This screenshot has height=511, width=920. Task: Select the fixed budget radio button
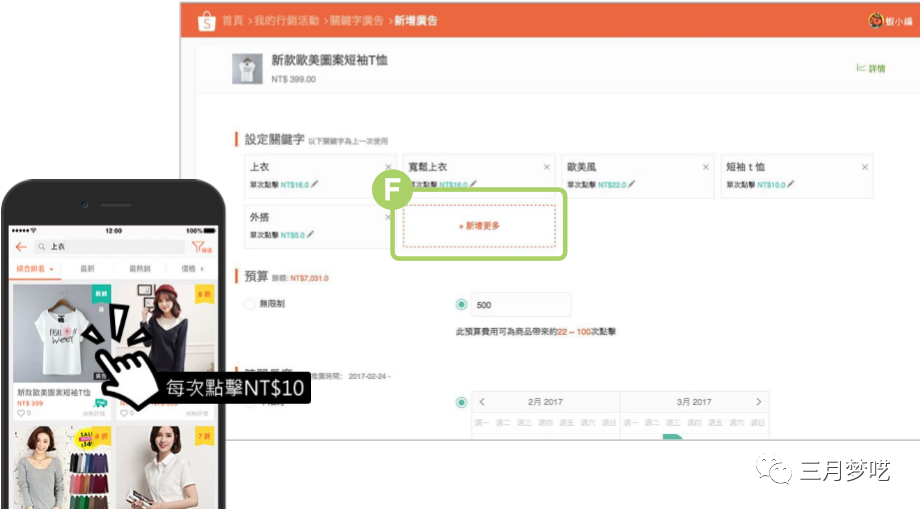tap(461, 304)
